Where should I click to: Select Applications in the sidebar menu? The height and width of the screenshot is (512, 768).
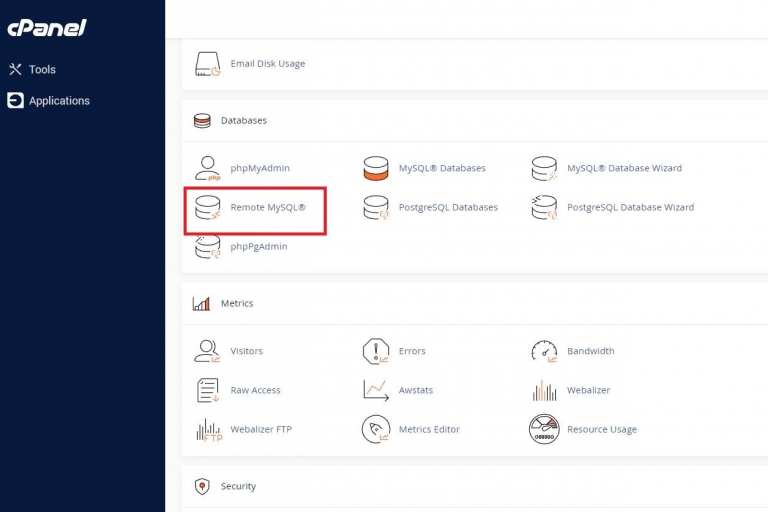point(59,101)
